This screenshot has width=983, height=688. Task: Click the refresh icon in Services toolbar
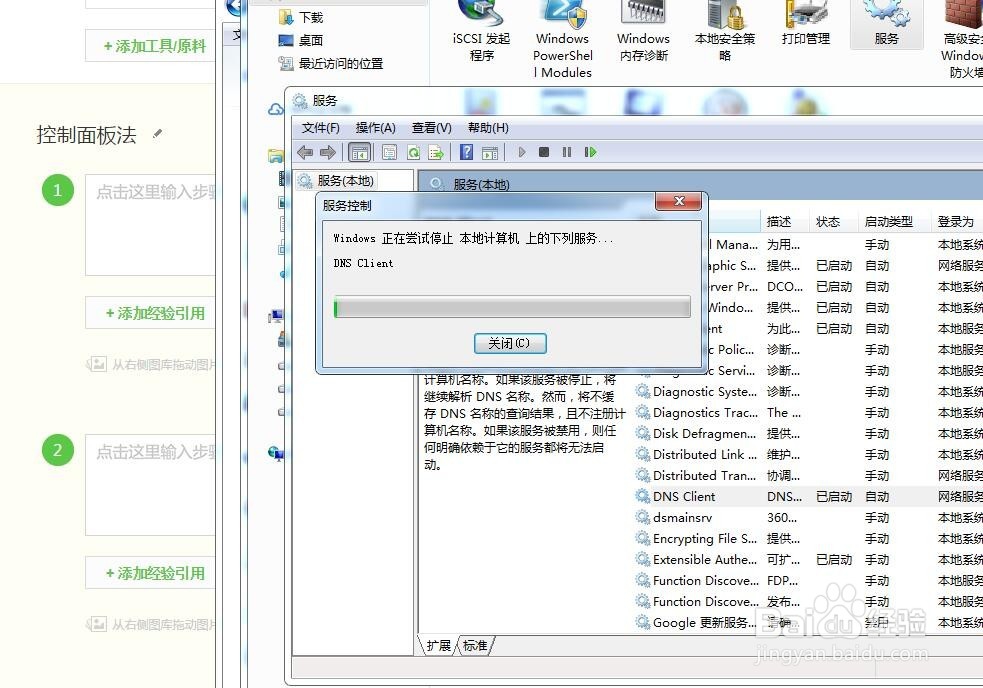(x=413, y=152)
